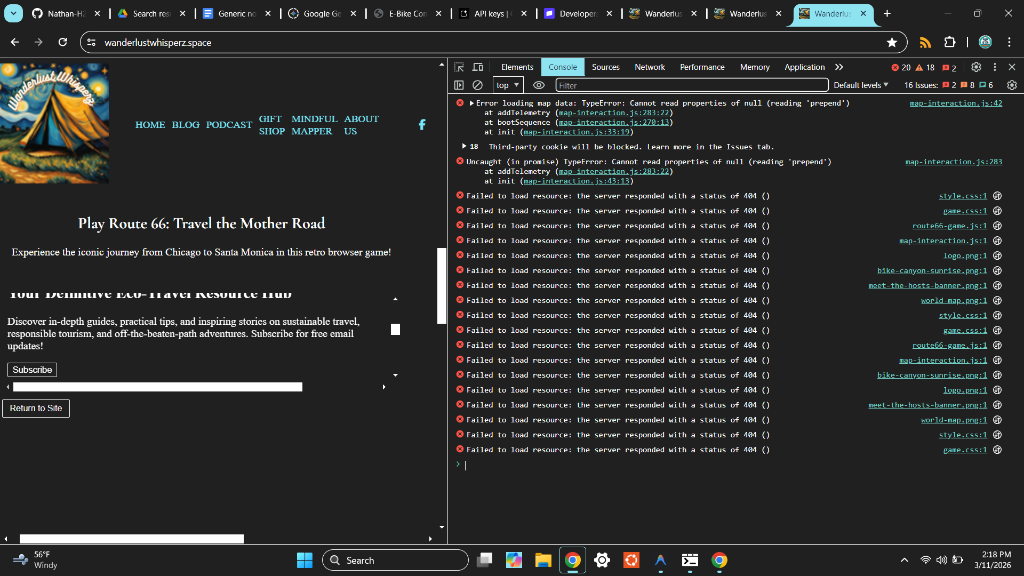Open the DevTools settings gear
The width and height of the screenshot is (1024, 576).
(977, 67)
